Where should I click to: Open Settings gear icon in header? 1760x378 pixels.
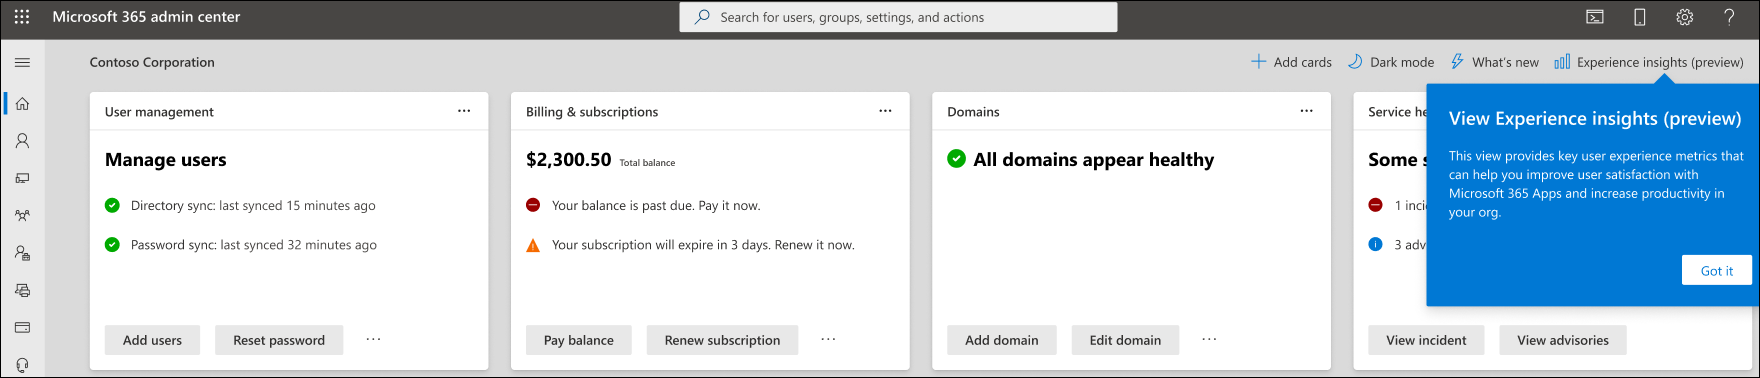[x=1685, y=17]
